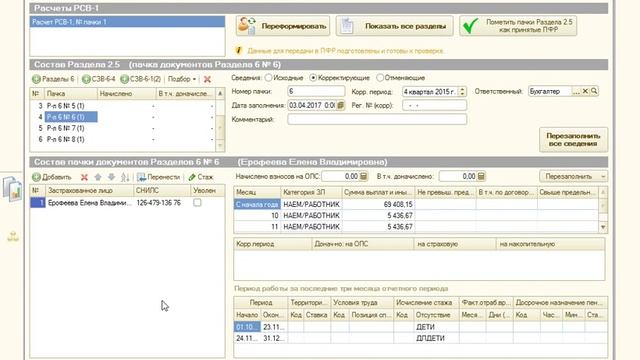
Task: Click the Номер пачки input field
Action: (x=316, y=91)
